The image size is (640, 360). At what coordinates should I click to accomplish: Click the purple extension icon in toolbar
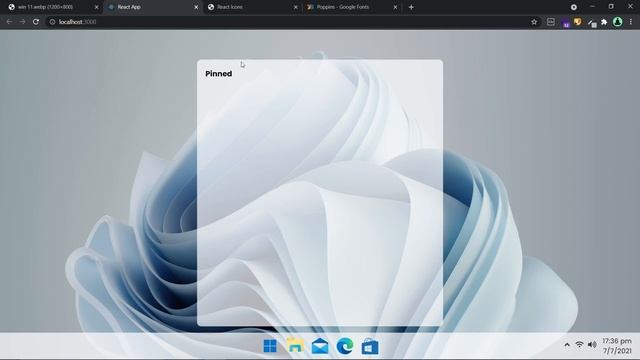[x=565, y=23]
